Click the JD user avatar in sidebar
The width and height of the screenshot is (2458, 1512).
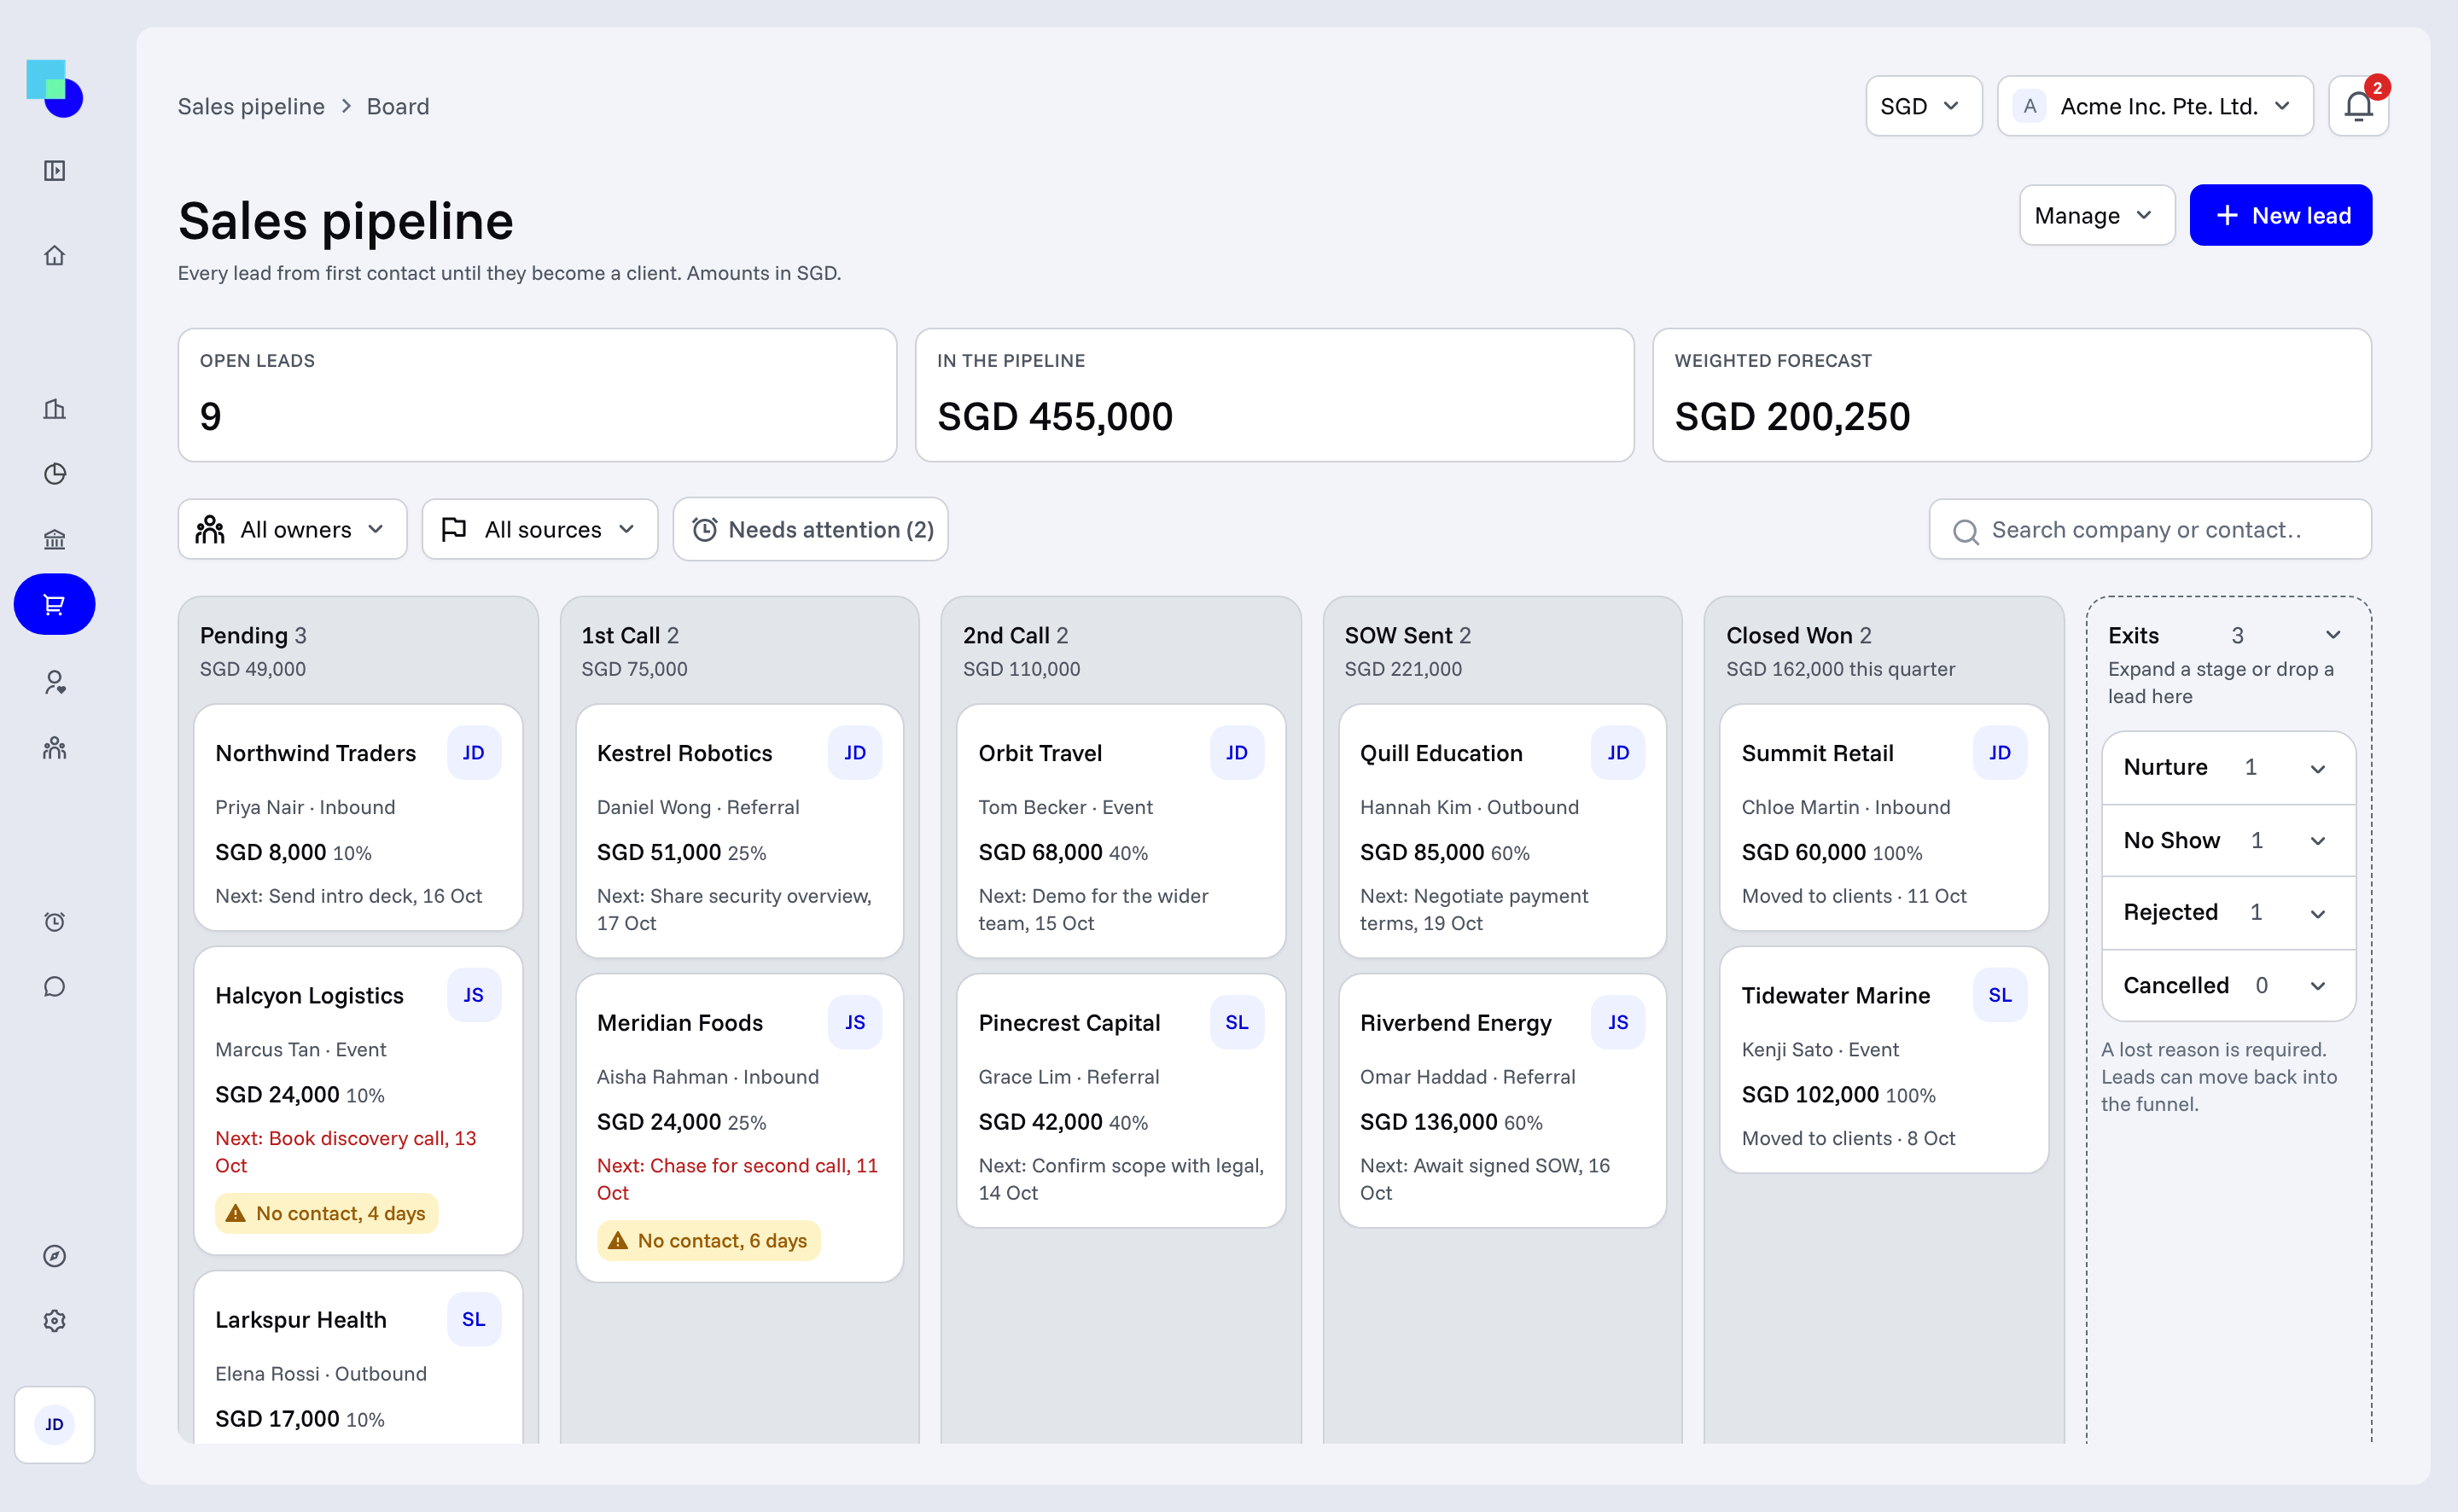pos(54,1424)
